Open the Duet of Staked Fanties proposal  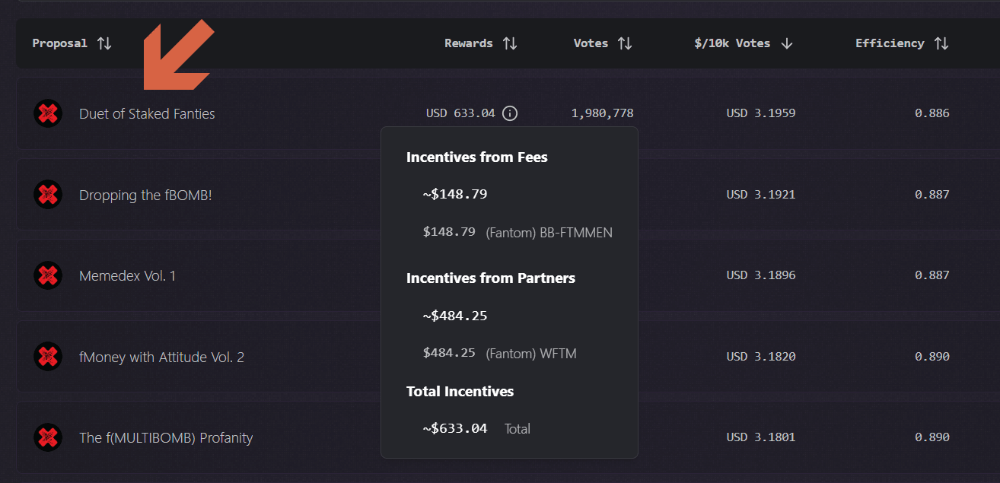point(147,114)
